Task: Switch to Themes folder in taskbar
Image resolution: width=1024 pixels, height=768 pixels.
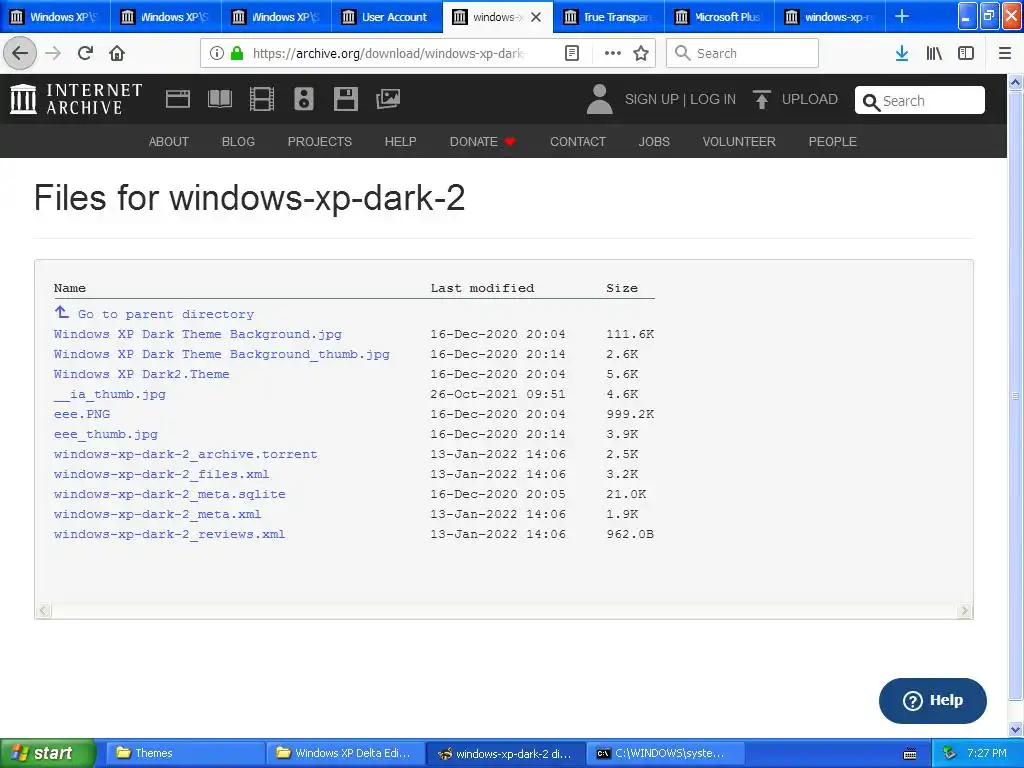Action: click(x=184, y=753)
